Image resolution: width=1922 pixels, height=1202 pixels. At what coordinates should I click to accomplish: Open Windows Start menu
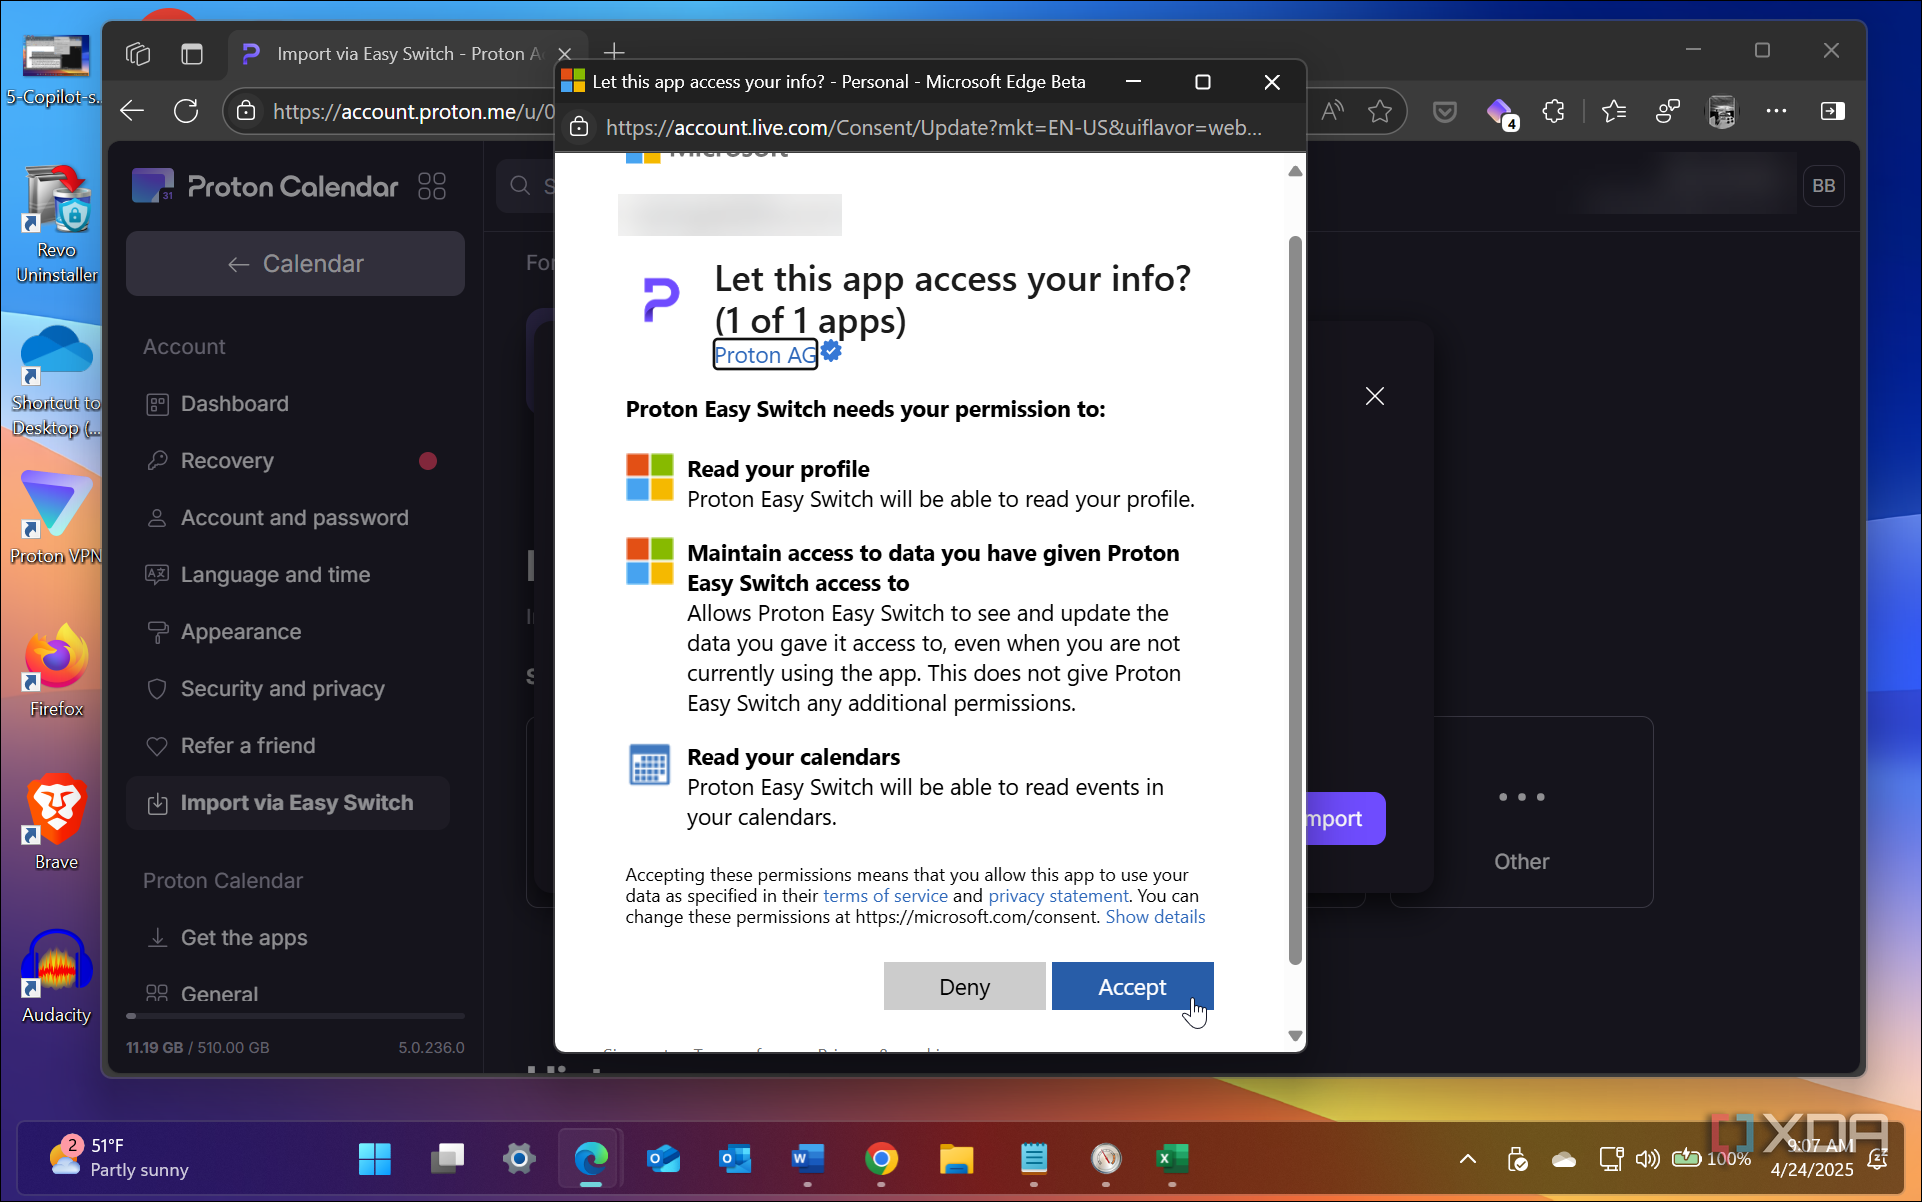click(x=375, y=1159)
